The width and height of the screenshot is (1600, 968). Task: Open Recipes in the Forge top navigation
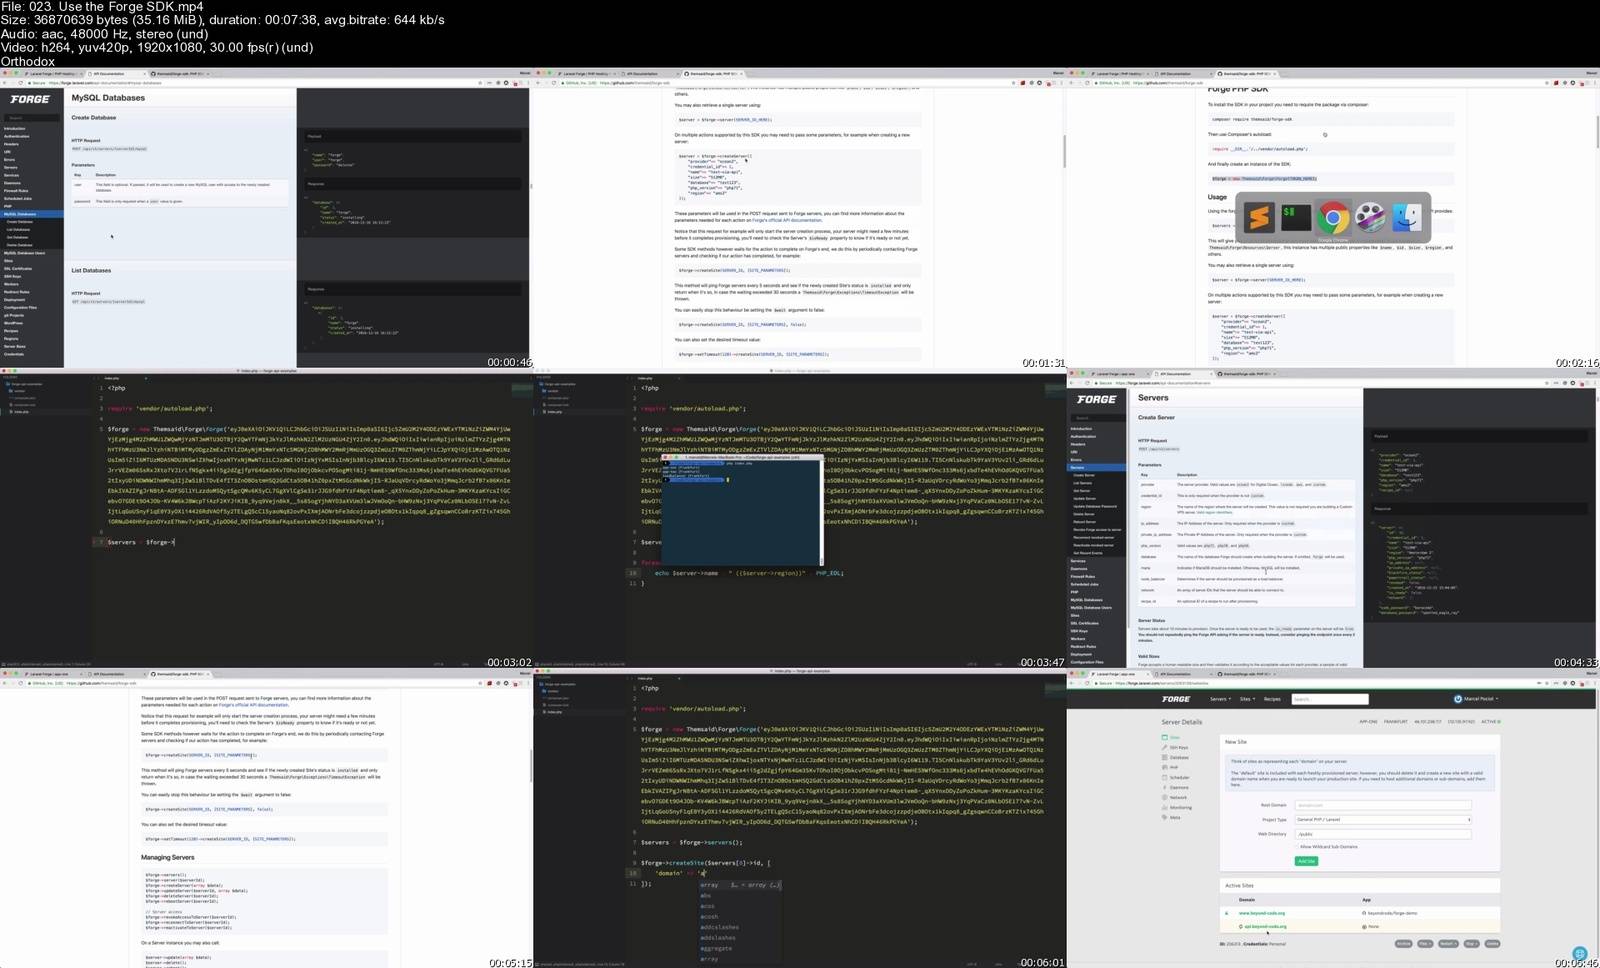tap(1272, 699)
